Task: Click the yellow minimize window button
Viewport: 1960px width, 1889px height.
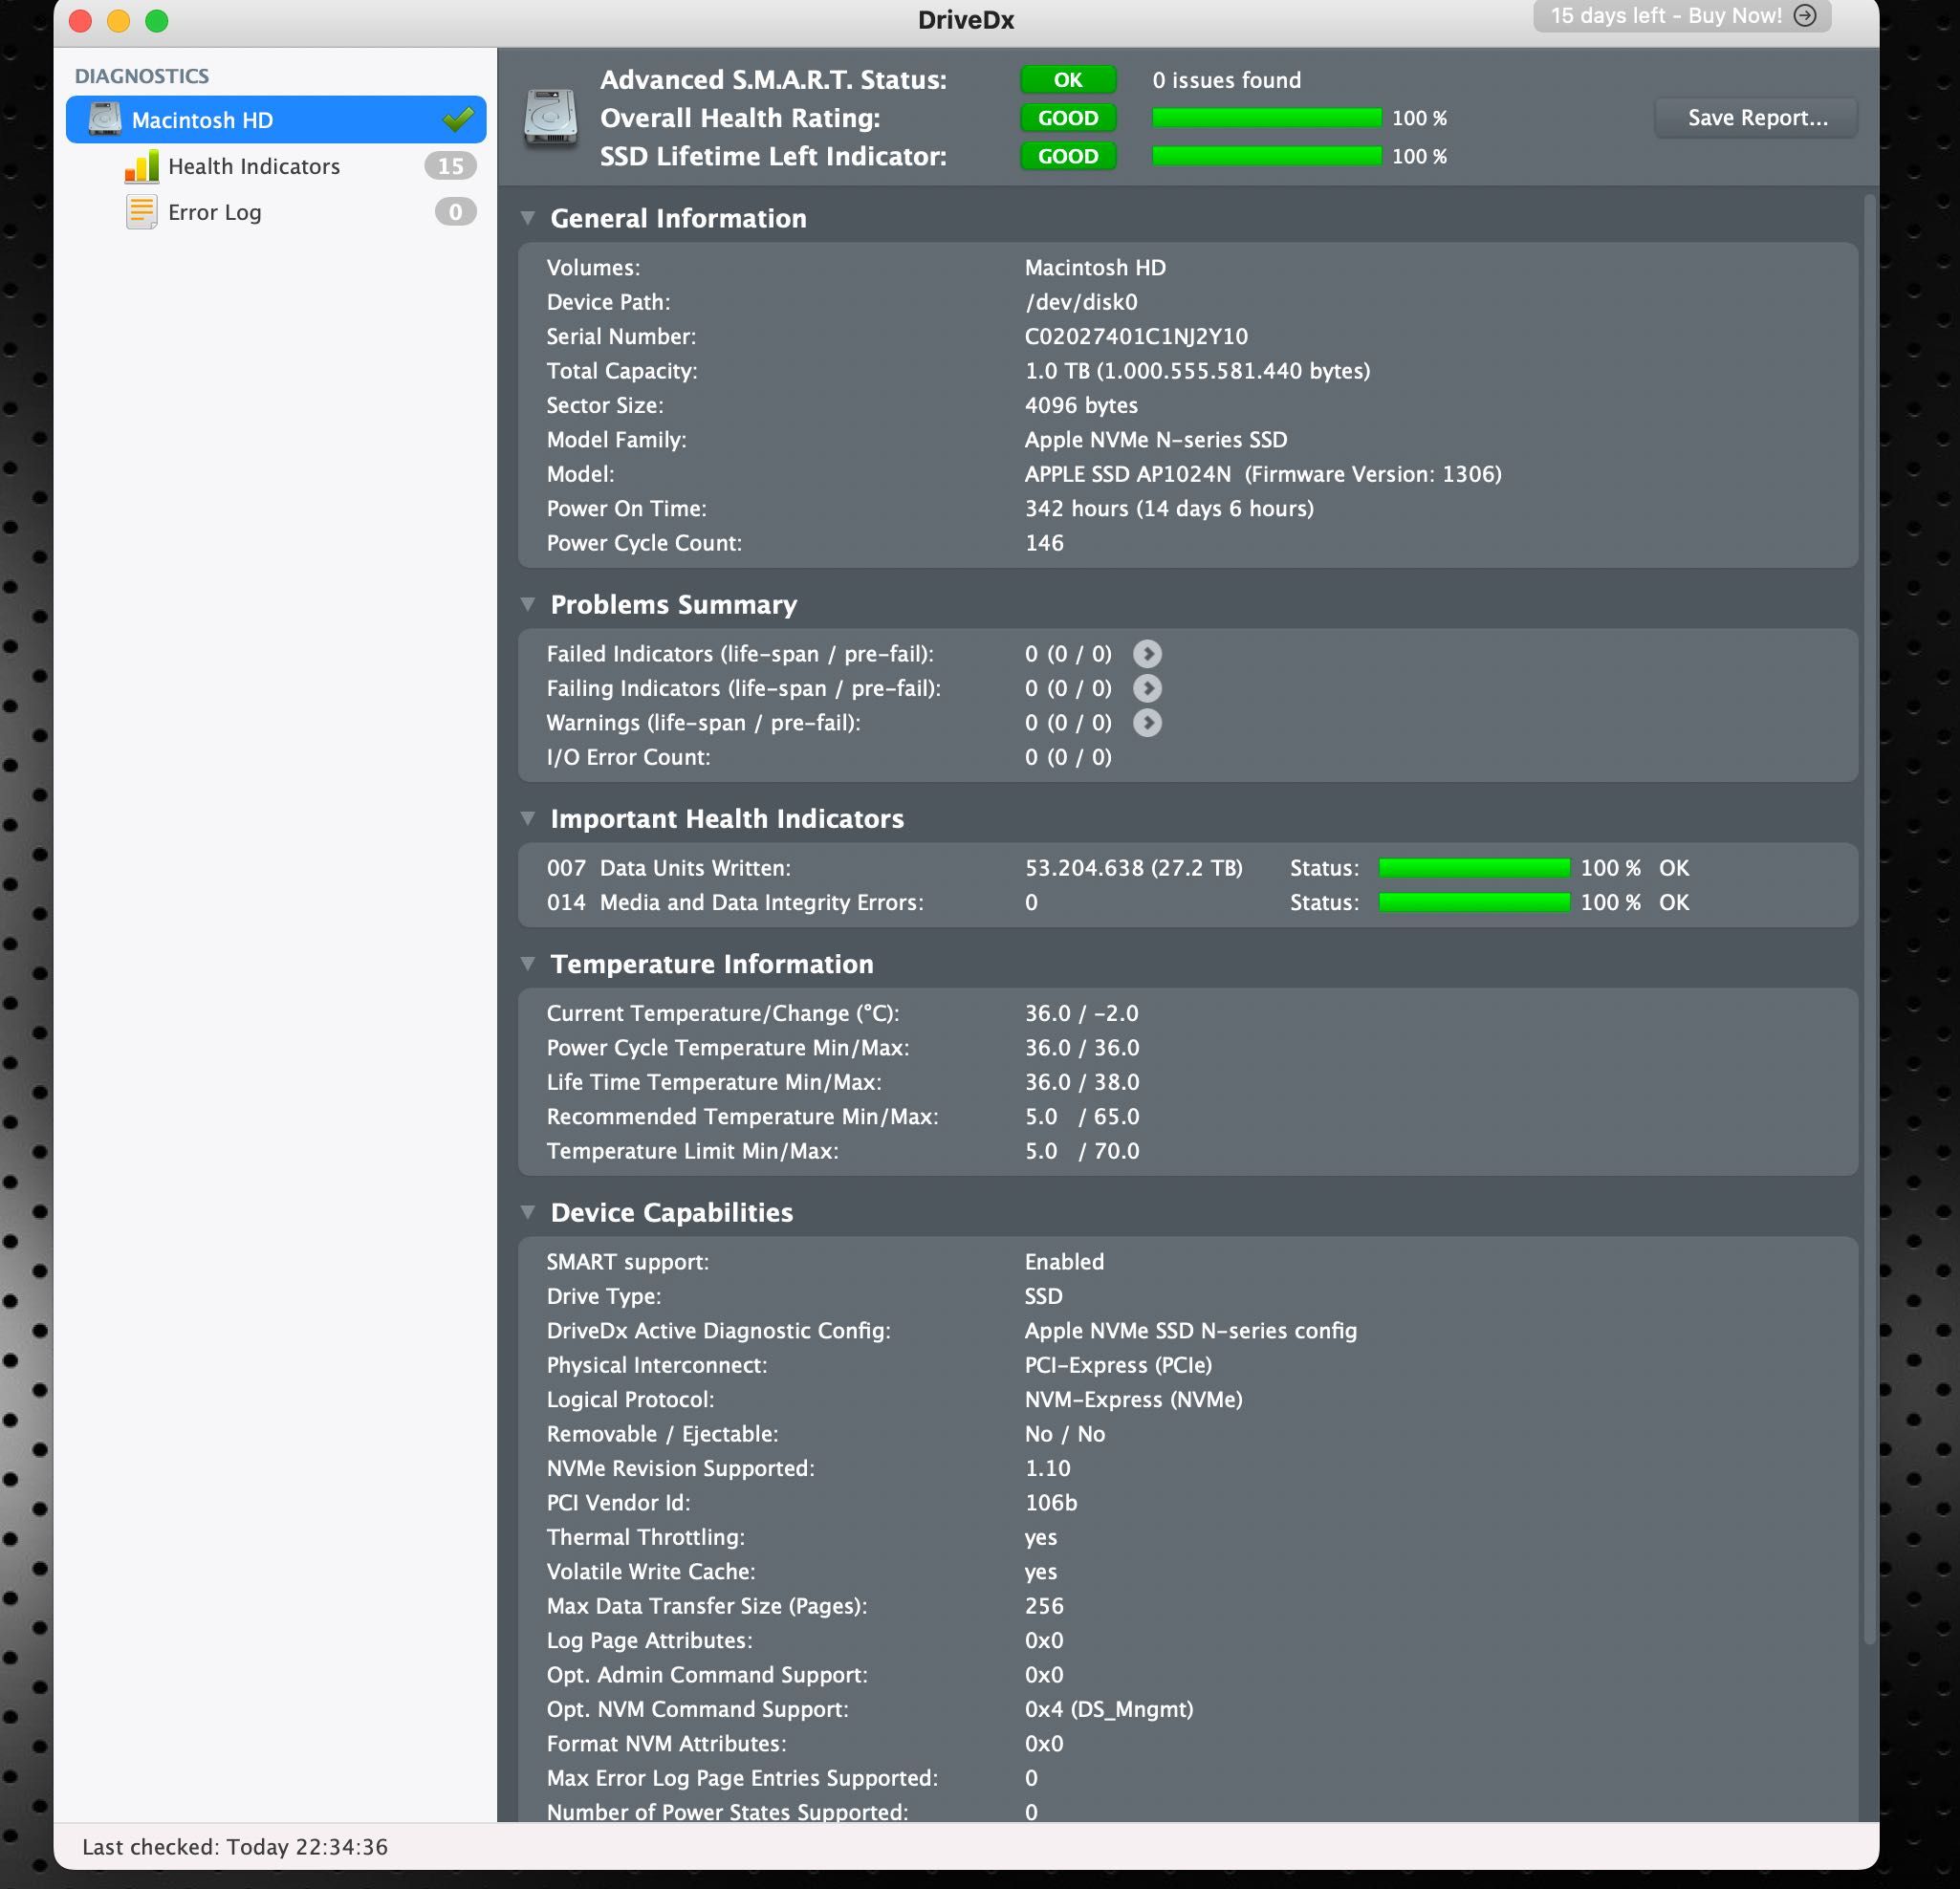Action: coord(118,21)
